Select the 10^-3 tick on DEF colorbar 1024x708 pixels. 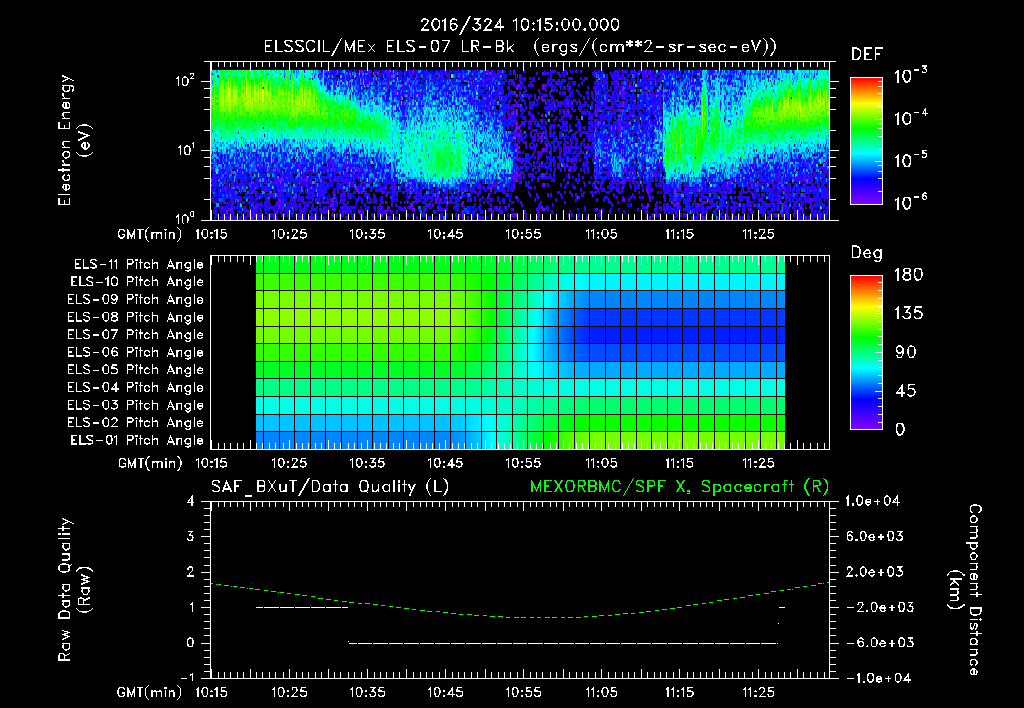pos(910,76)
